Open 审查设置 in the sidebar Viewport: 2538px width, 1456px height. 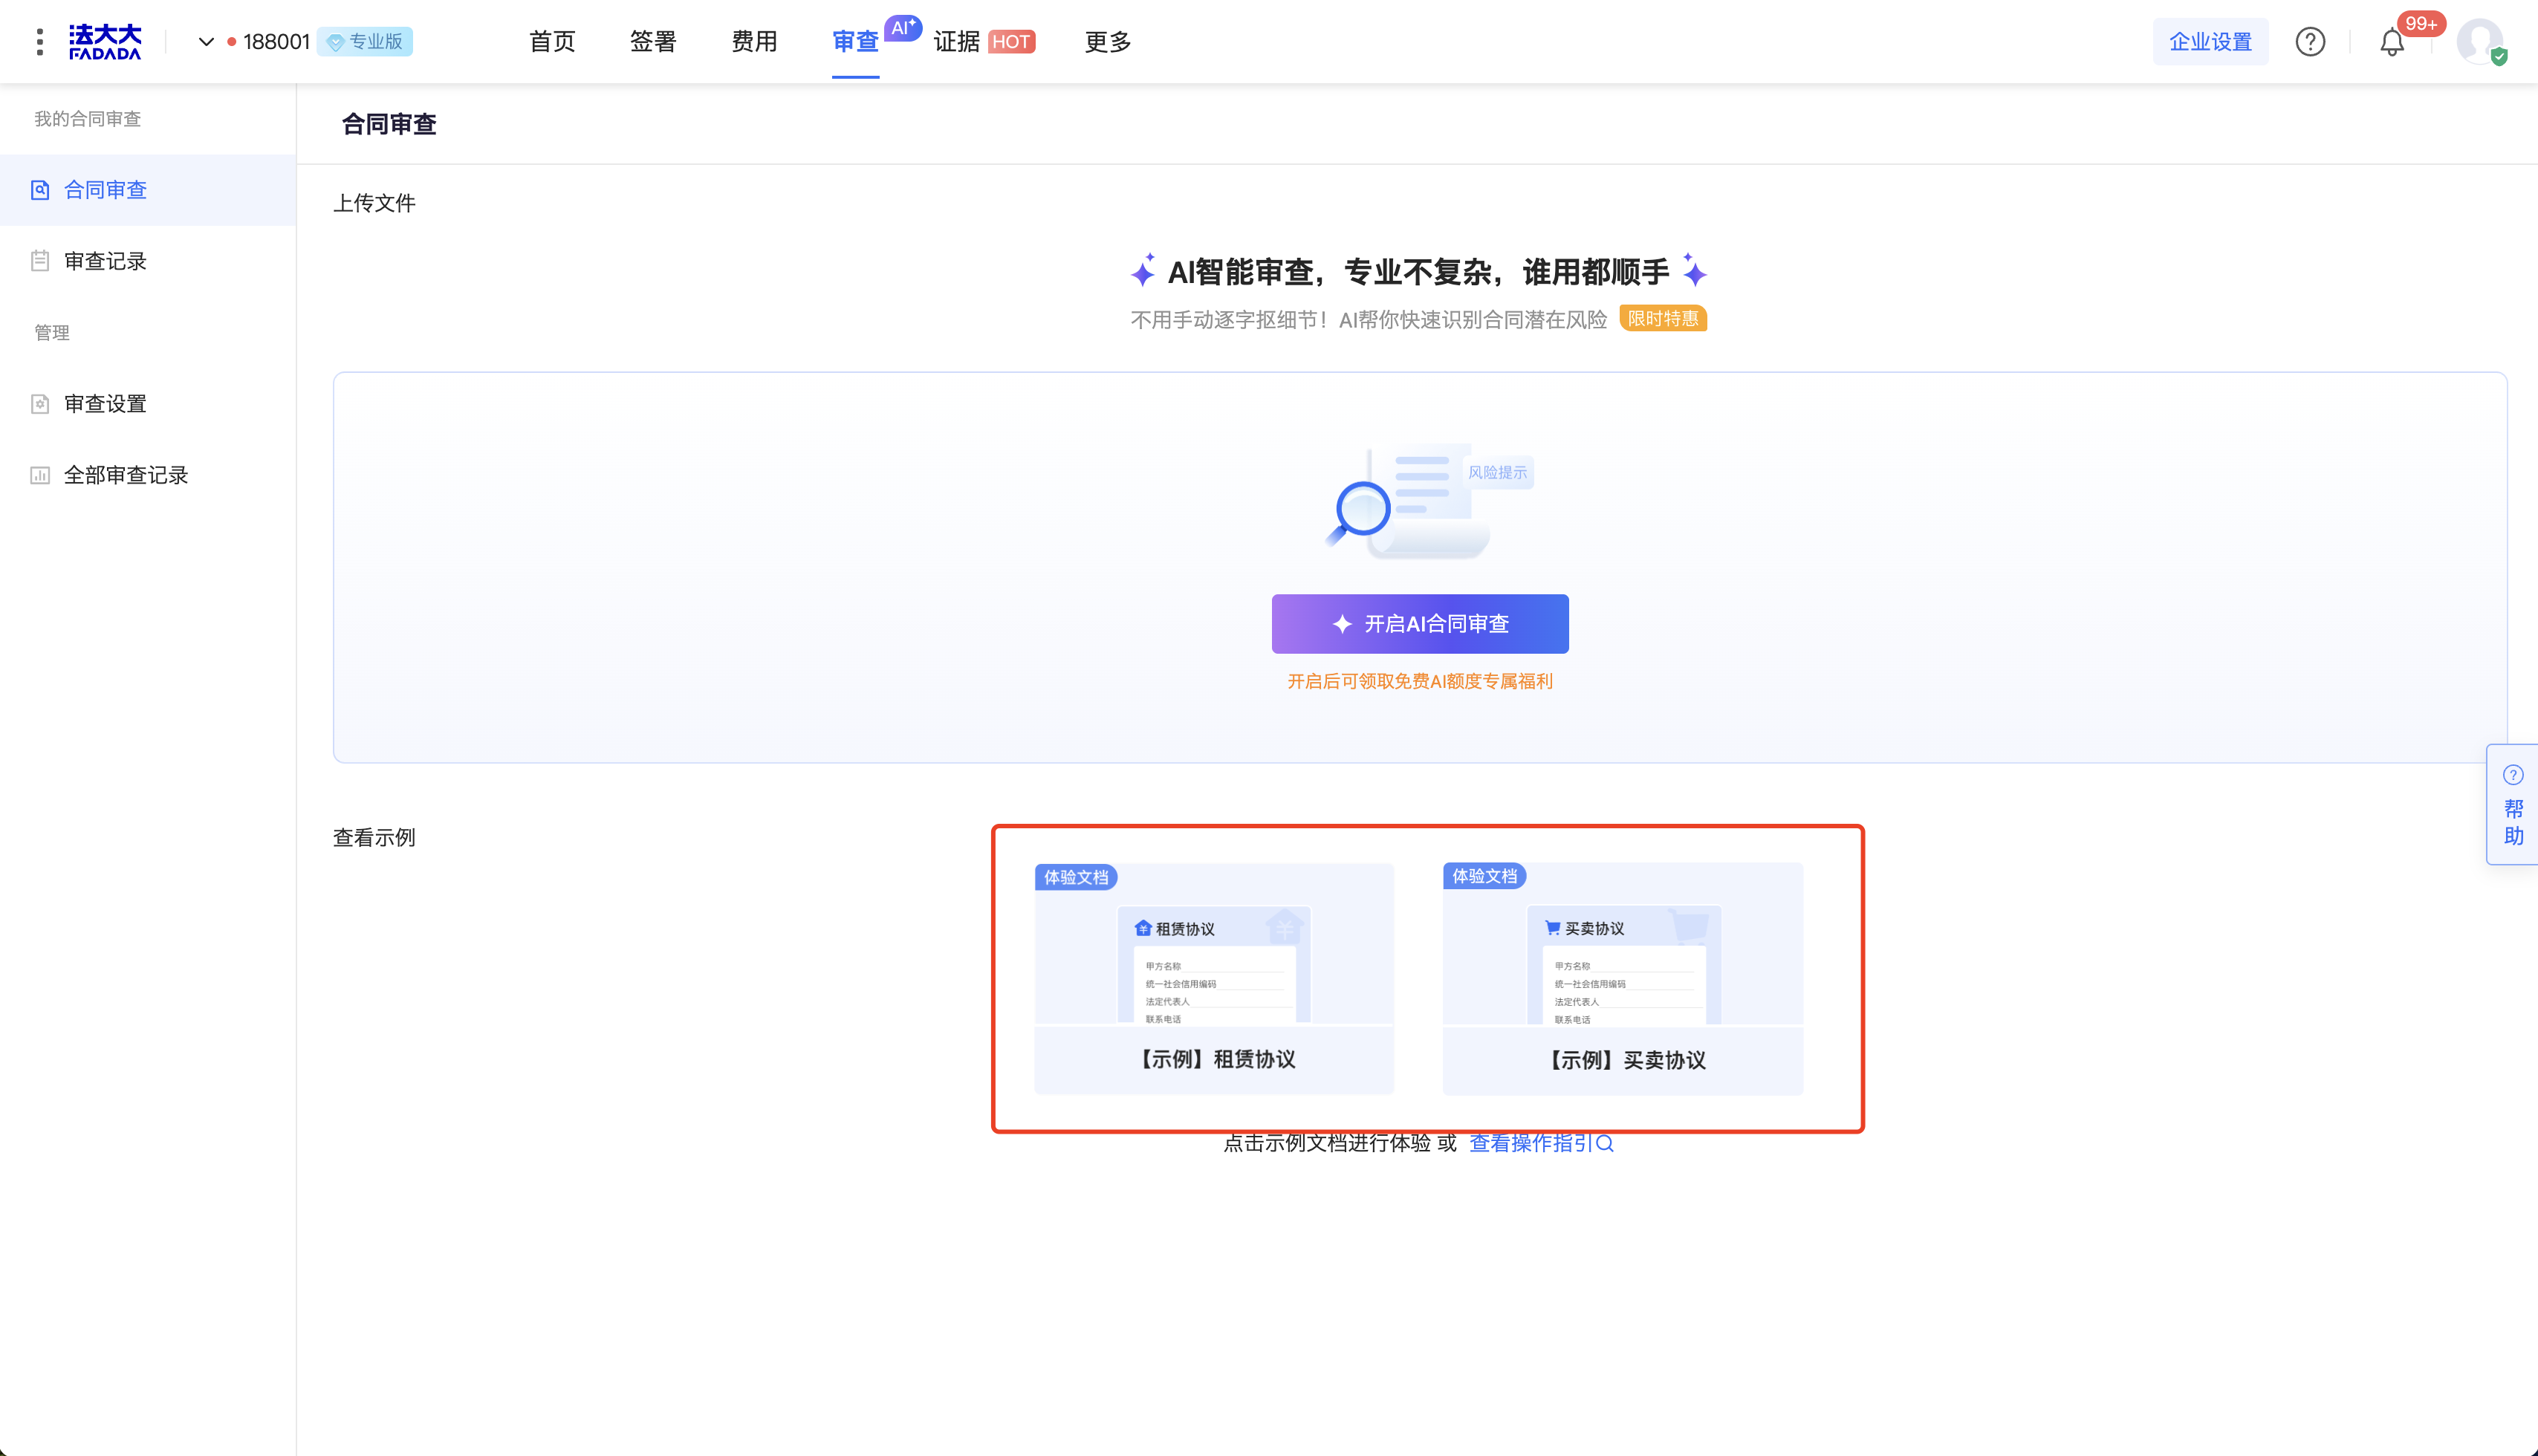click(105, 403)
